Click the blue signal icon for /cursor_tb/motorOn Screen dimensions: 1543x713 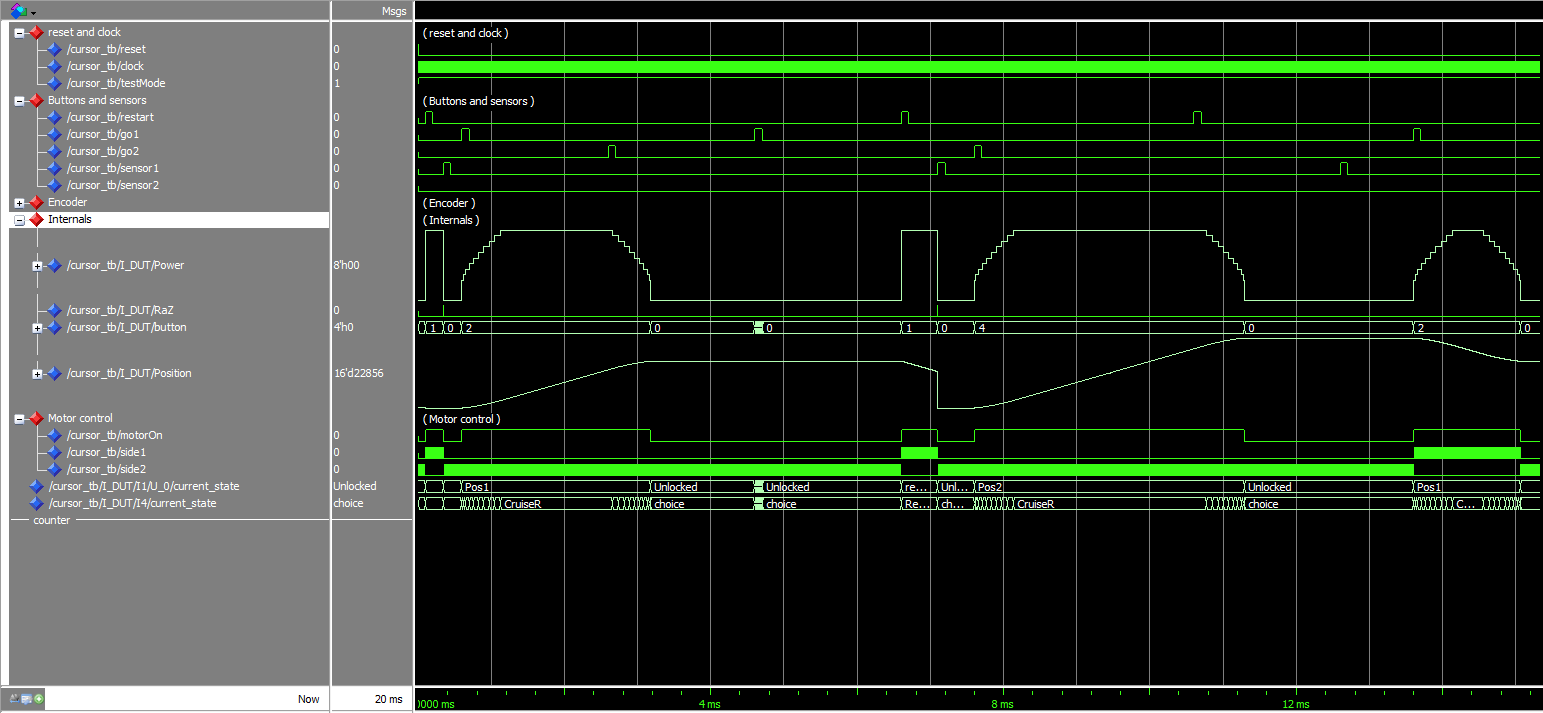tap(55, 436)
